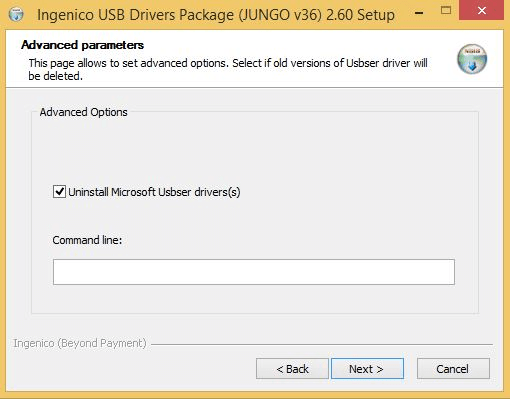Image resolution: width=510 pixels, height=399 pixels.
Task: Maximize the setup window
Action: coord(446,11)
